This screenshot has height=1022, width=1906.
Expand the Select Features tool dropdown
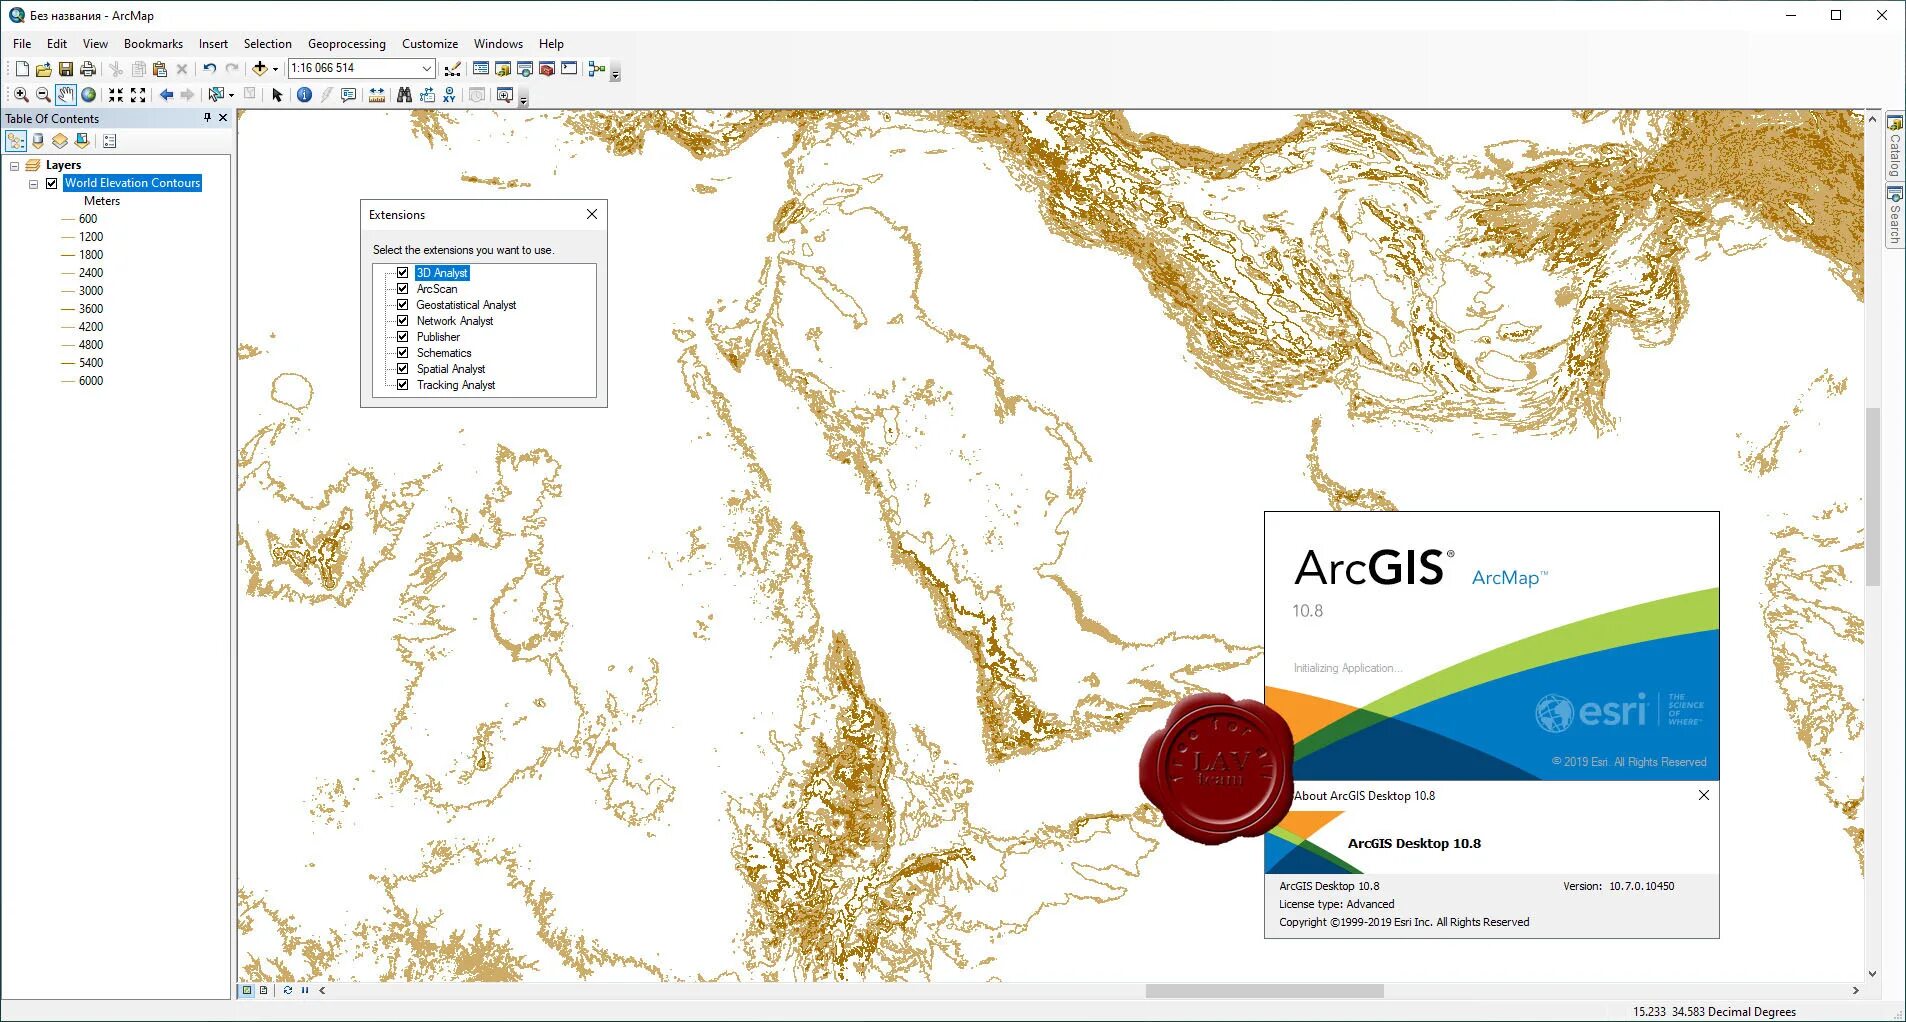coord(231,95)
